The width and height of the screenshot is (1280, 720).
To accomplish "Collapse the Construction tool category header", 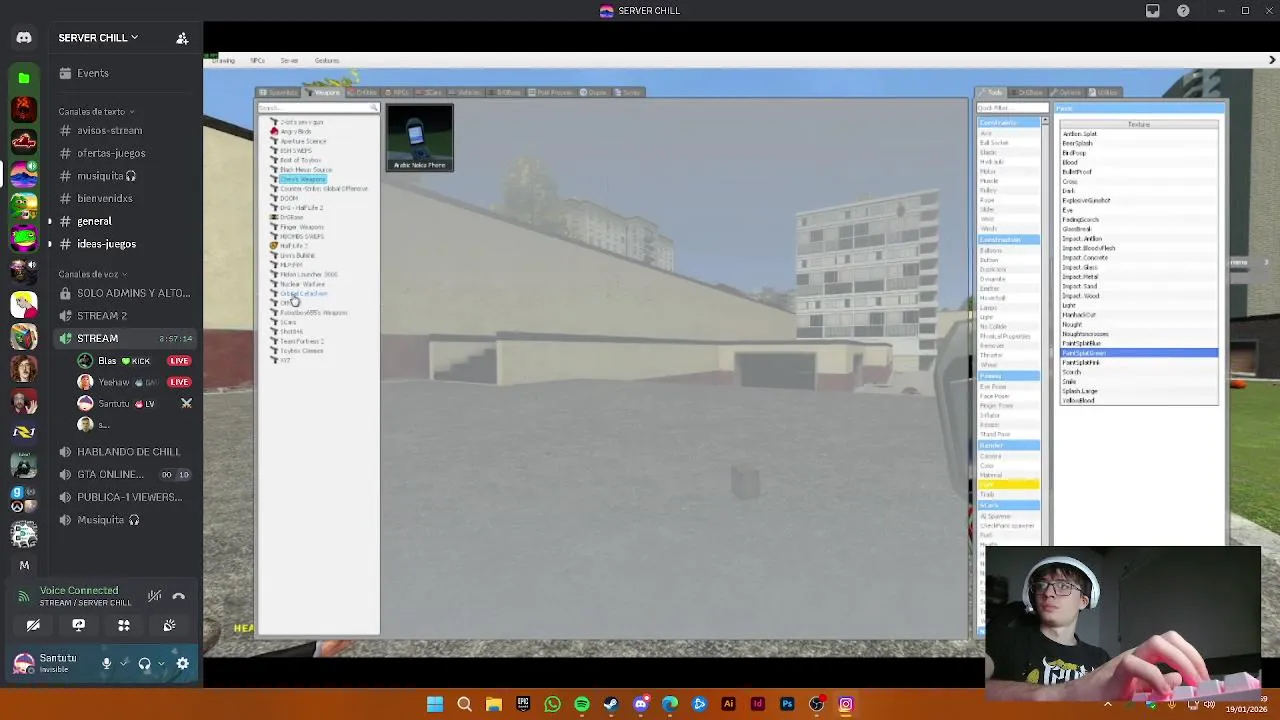I will [x=1008, y=240].
